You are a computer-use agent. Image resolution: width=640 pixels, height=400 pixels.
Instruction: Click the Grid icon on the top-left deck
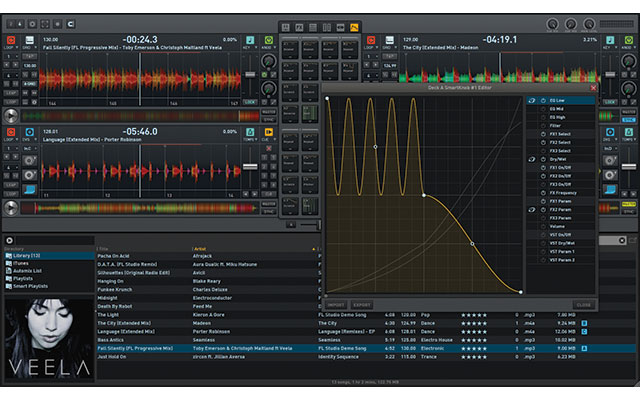tap(28, 38)
